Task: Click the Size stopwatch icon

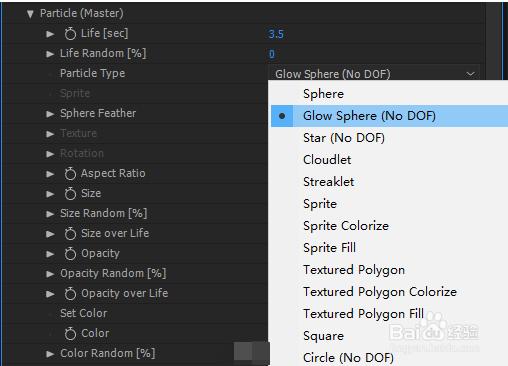Action: (x=70, y=194)
